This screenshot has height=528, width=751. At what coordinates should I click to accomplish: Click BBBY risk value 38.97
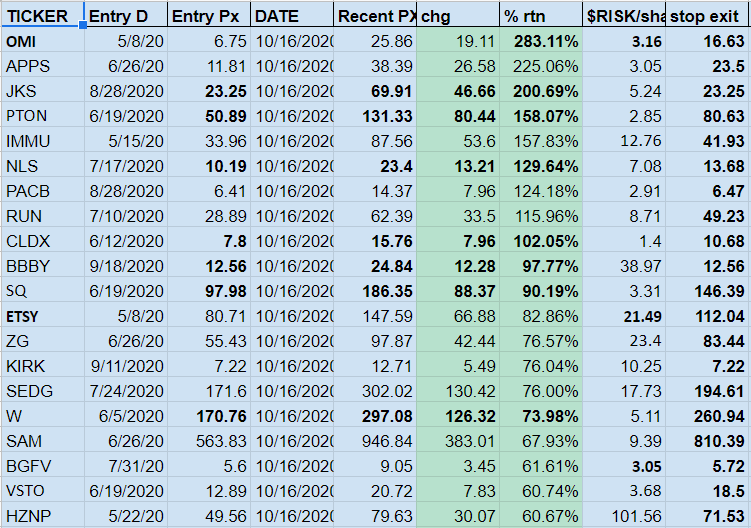click(x=624, y=265)
